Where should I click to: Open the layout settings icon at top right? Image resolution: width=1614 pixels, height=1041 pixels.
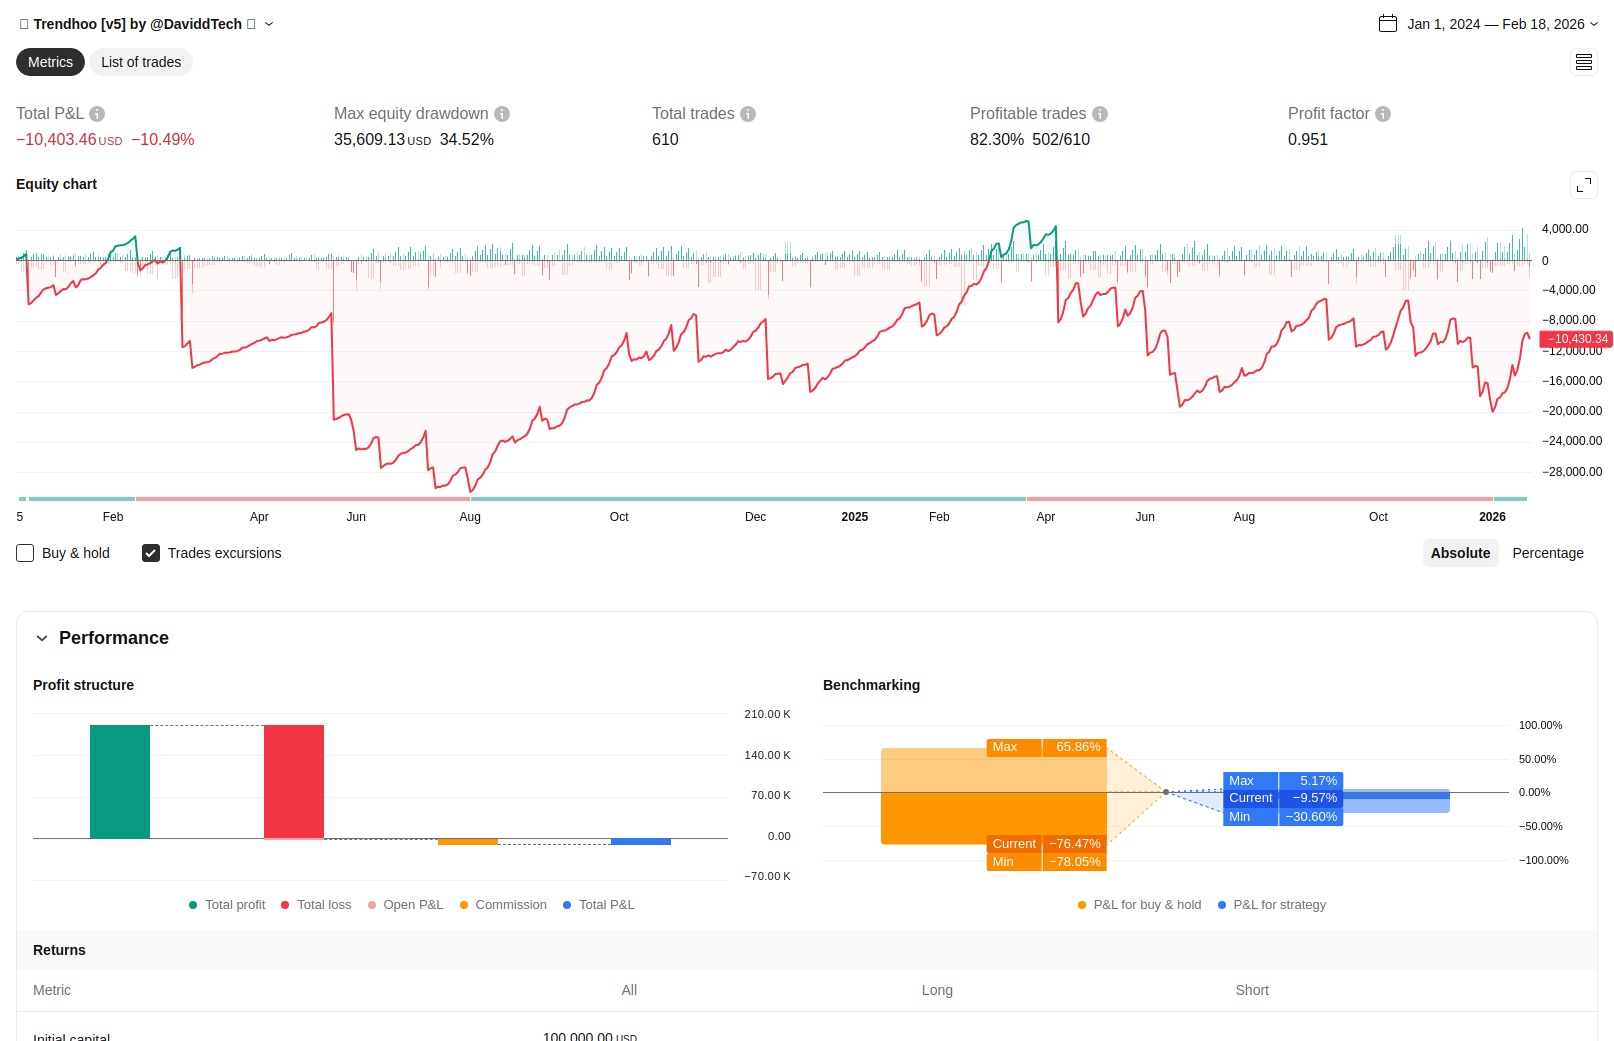click(1584, 63)
